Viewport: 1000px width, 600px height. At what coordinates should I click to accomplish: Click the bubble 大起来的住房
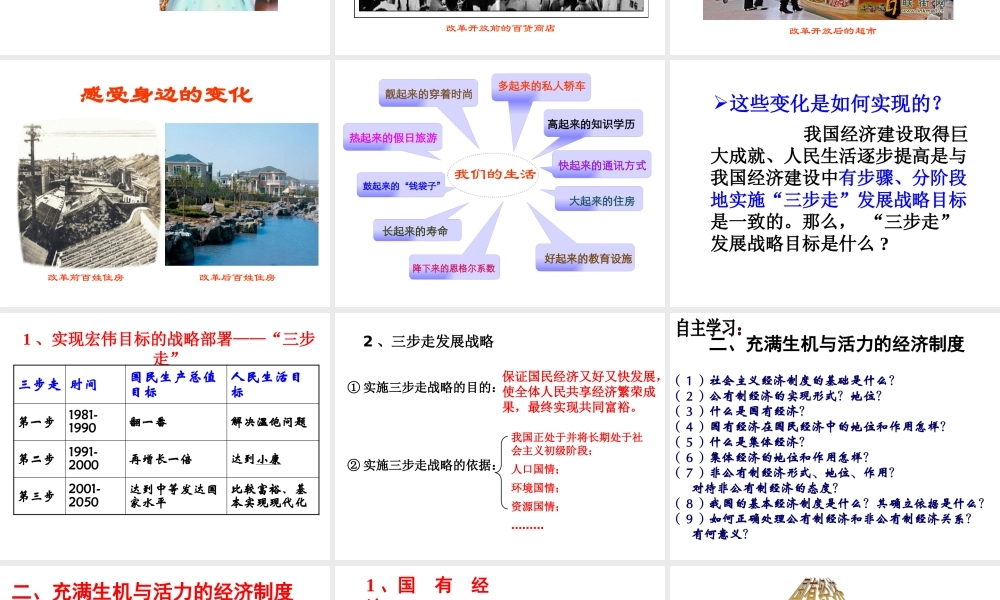tap(600, 200)
